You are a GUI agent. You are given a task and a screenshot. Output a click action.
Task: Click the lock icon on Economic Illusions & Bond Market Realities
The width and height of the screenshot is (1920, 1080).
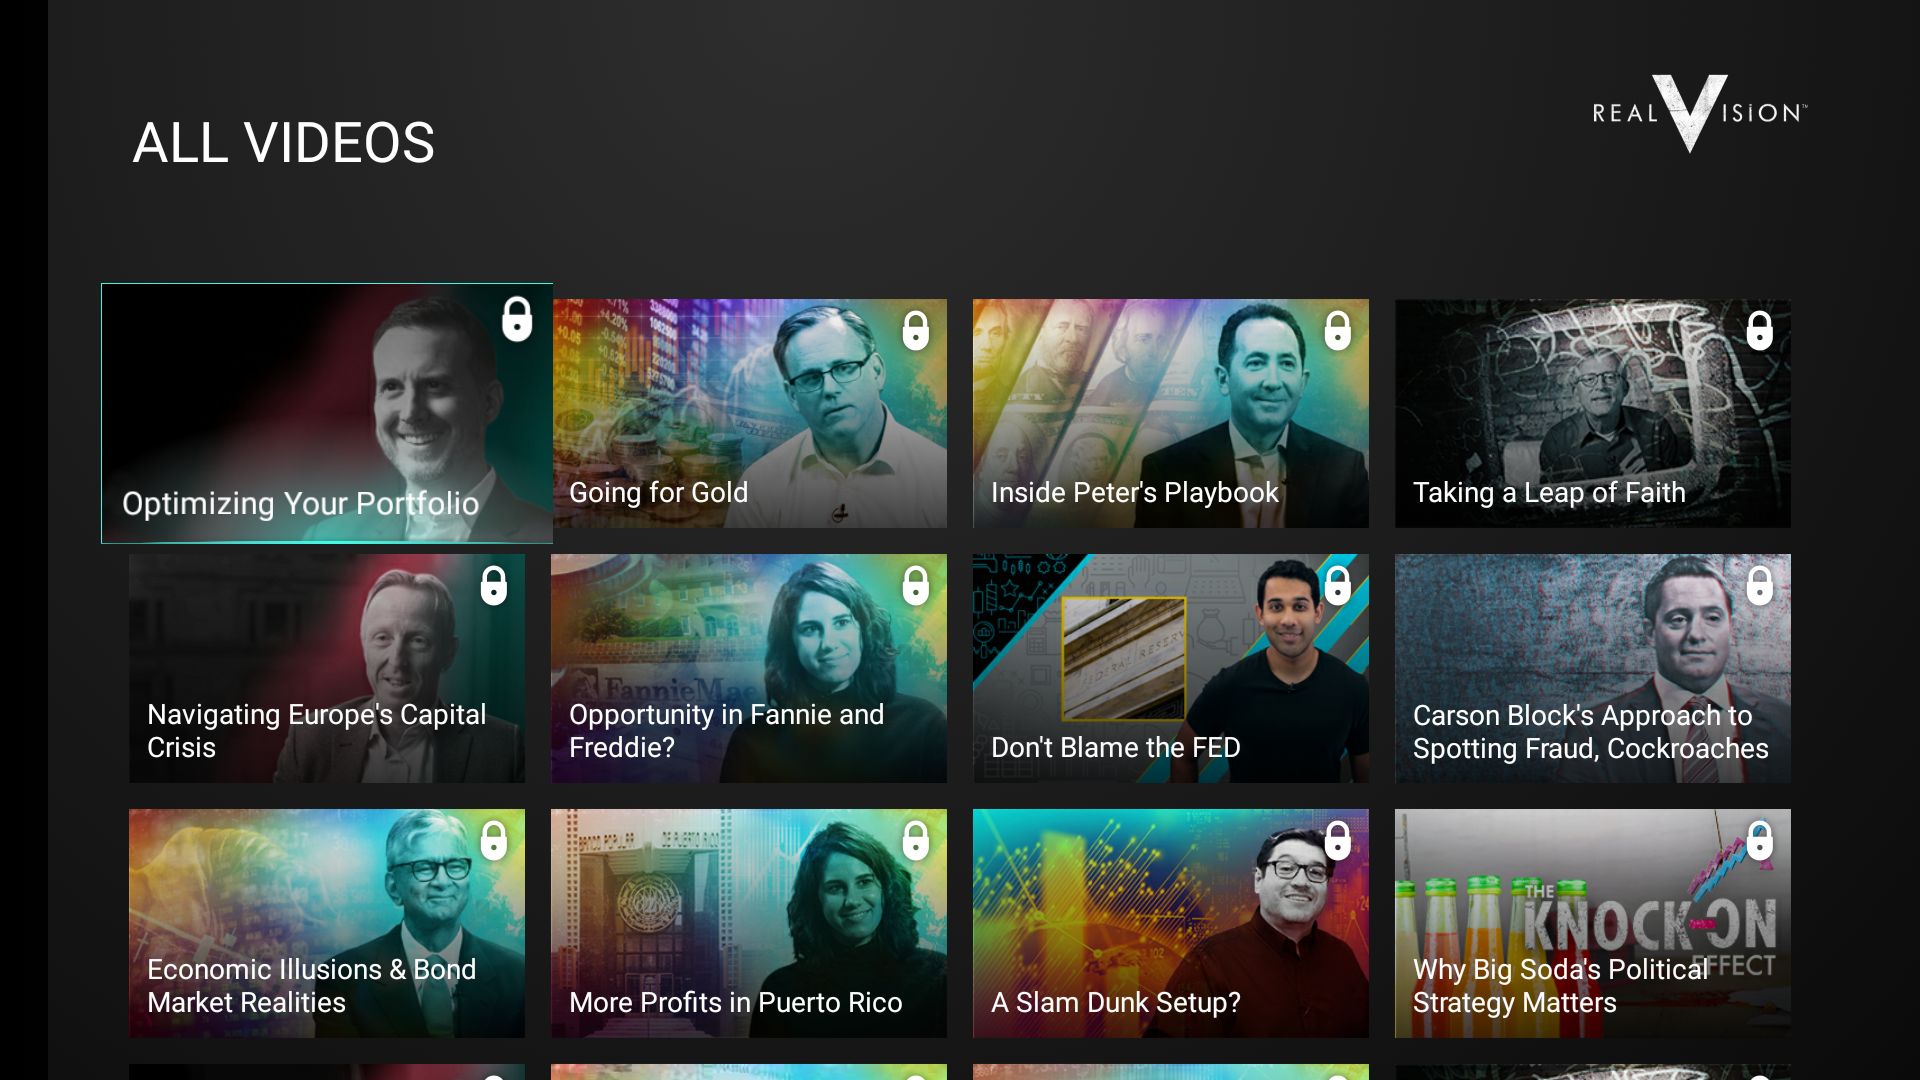(494, 841)
